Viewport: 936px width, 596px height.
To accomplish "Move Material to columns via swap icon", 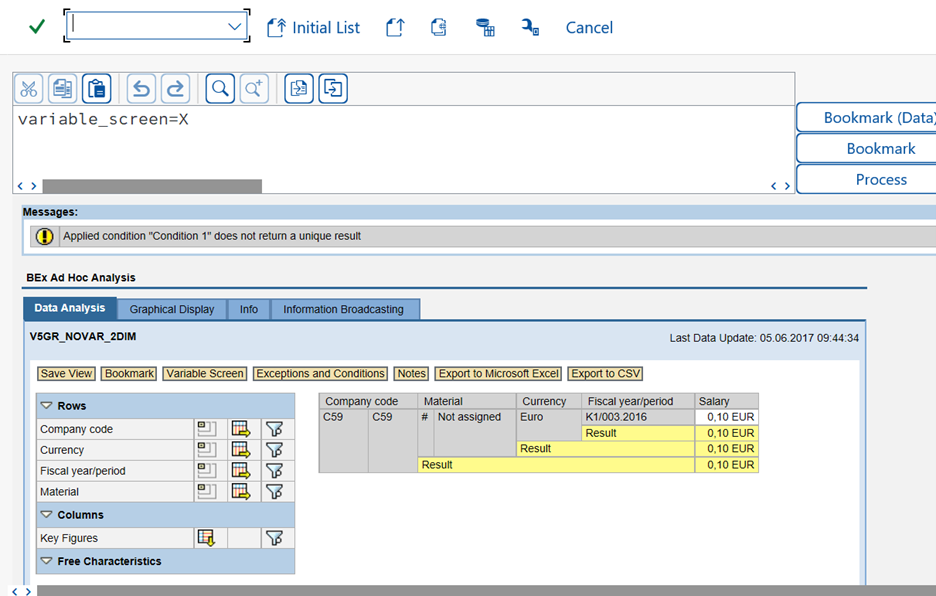I will tap(241, 491).
